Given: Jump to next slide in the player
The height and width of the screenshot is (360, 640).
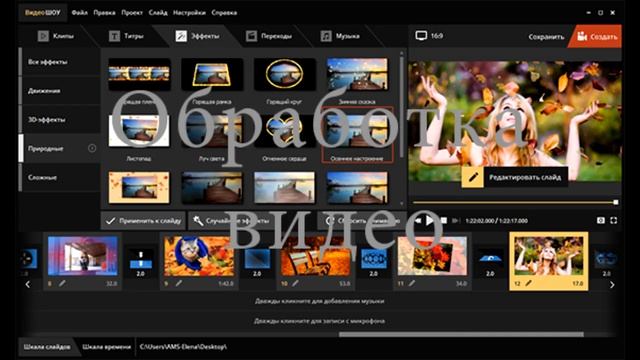Looking at the screenshot, I should point(455,220).
